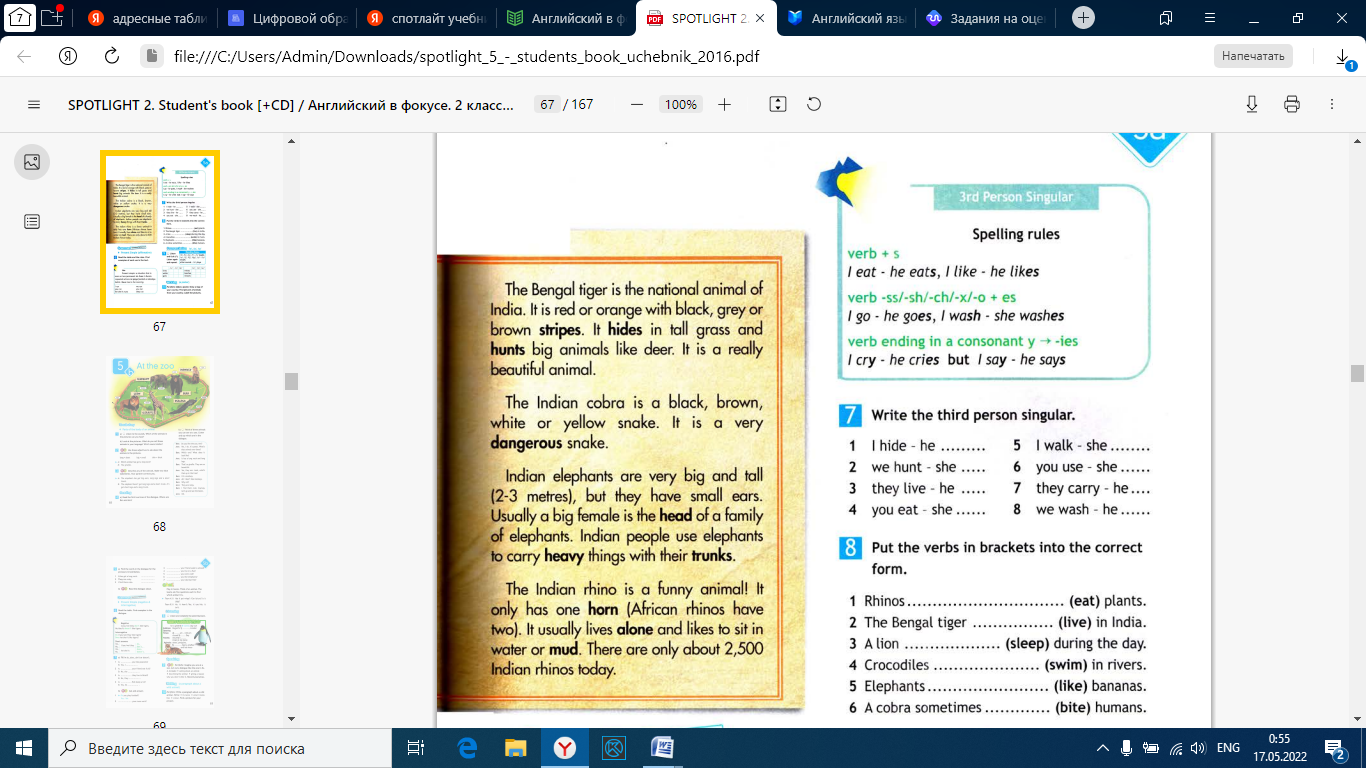Click the bold word 'dangerous' in the text
Image resolution: width=1366 pixels, height=768 pixels.
(x=527, y=442)
